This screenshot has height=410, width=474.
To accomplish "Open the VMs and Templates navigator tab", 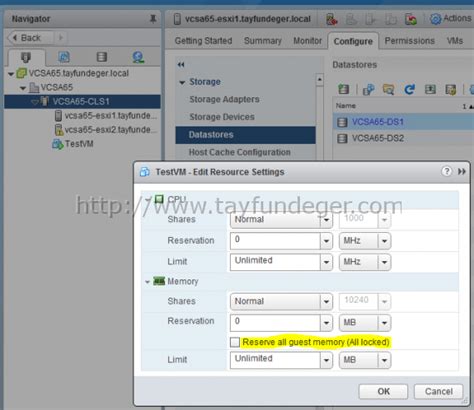I will click(64, 57).
